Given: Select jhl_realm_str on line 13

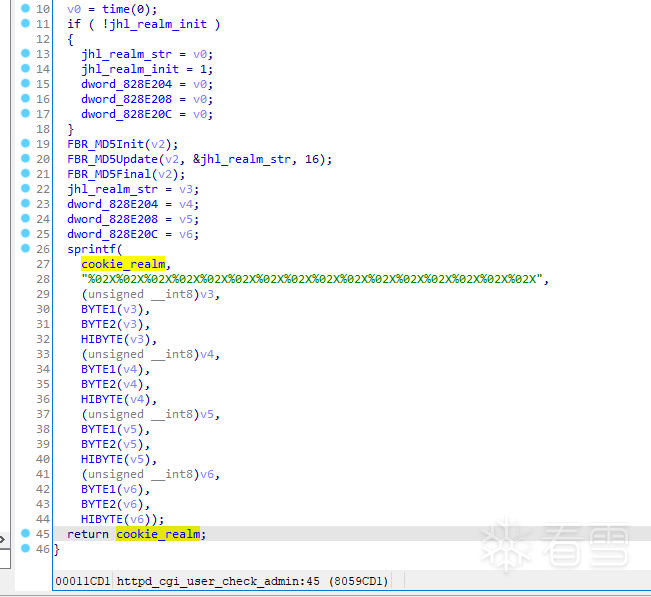Looking at the screenshot, I should [127, 54].
